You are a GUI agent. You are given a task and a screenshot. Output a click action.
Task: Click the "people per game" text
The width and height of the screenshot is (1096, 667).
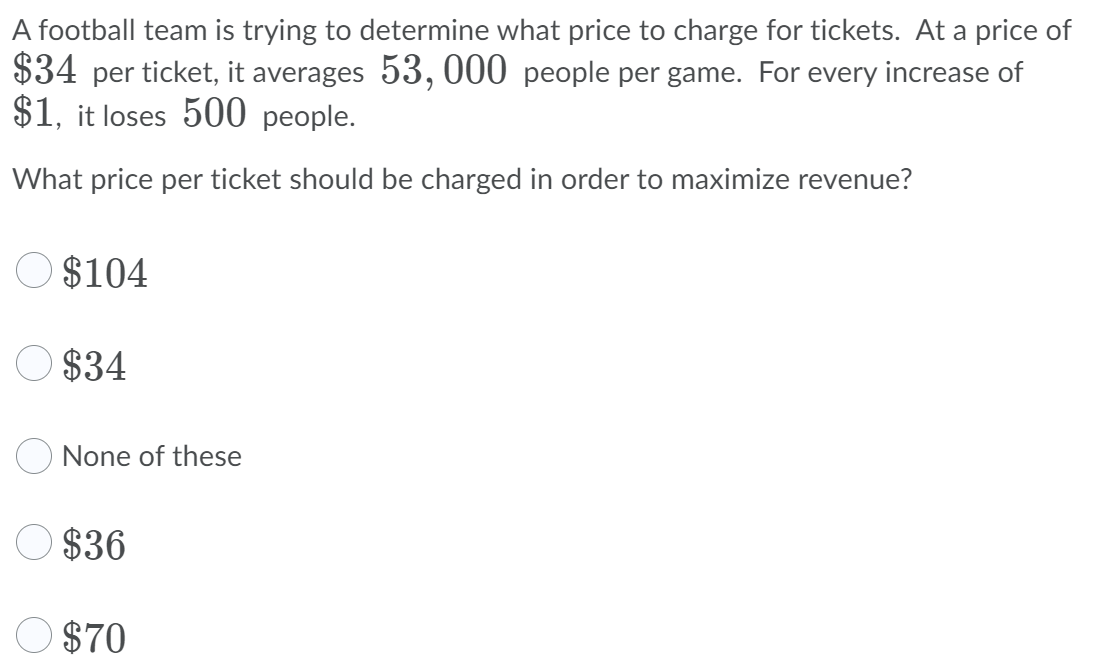632,74
